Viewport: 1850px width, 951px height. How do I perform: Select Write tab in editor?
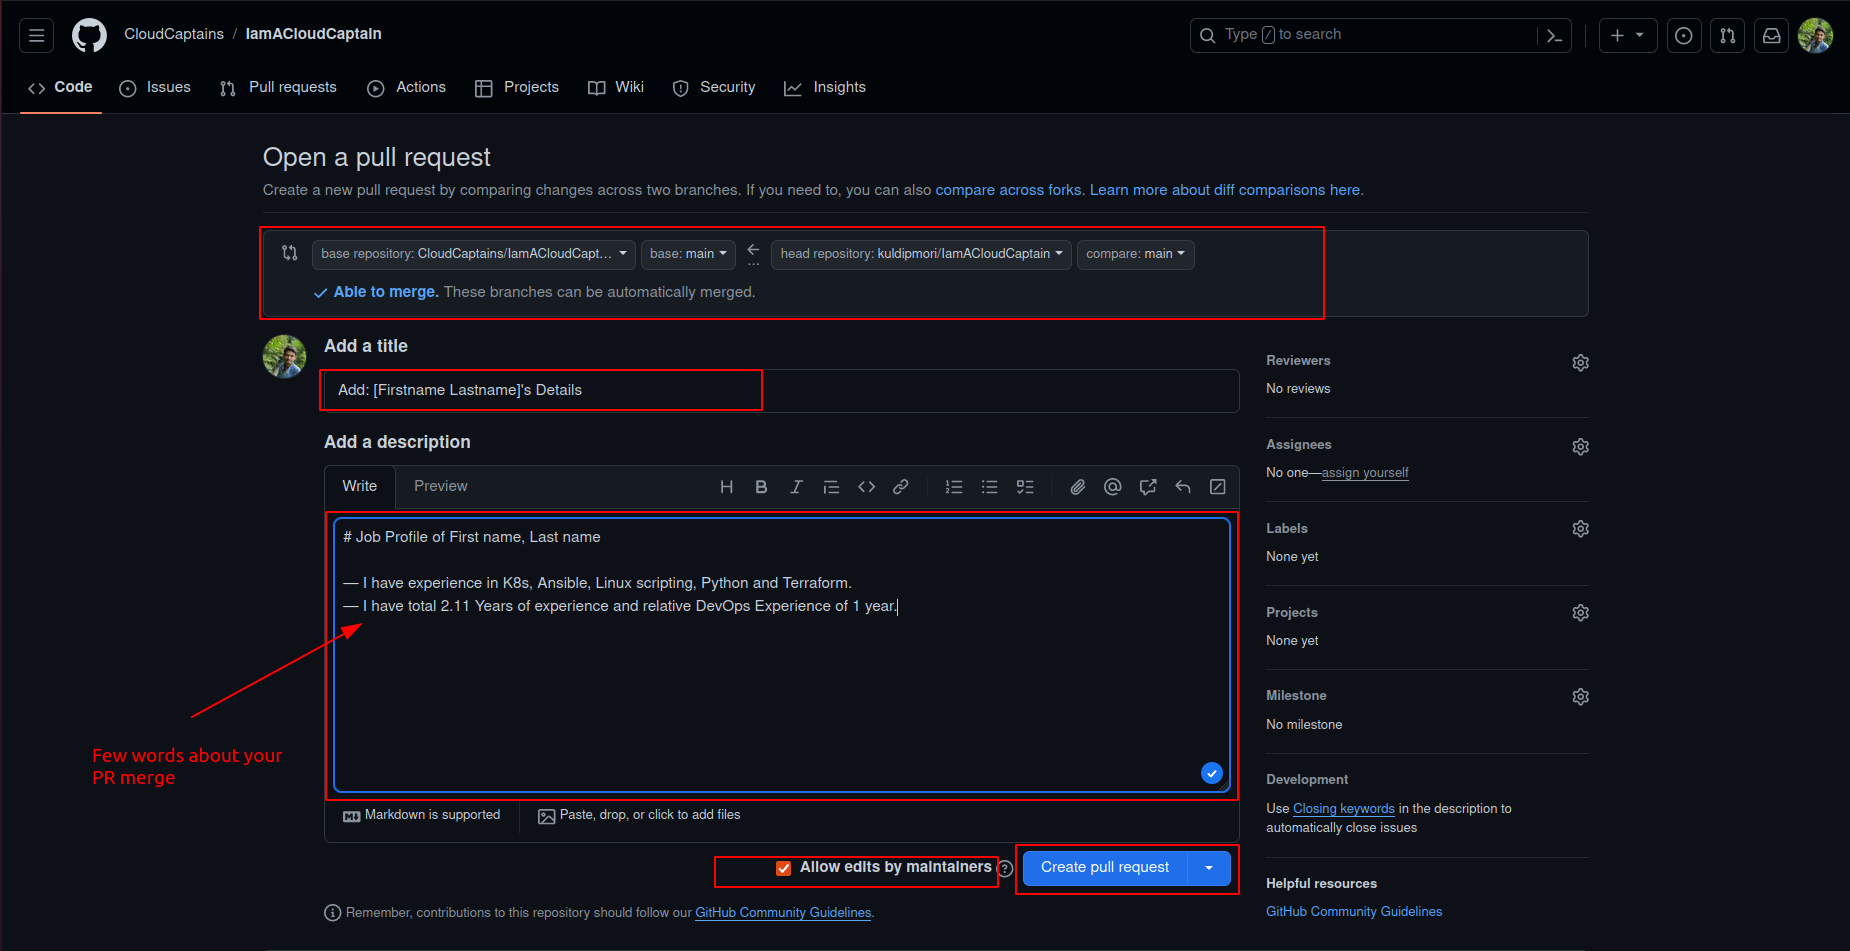pos(360,487)
